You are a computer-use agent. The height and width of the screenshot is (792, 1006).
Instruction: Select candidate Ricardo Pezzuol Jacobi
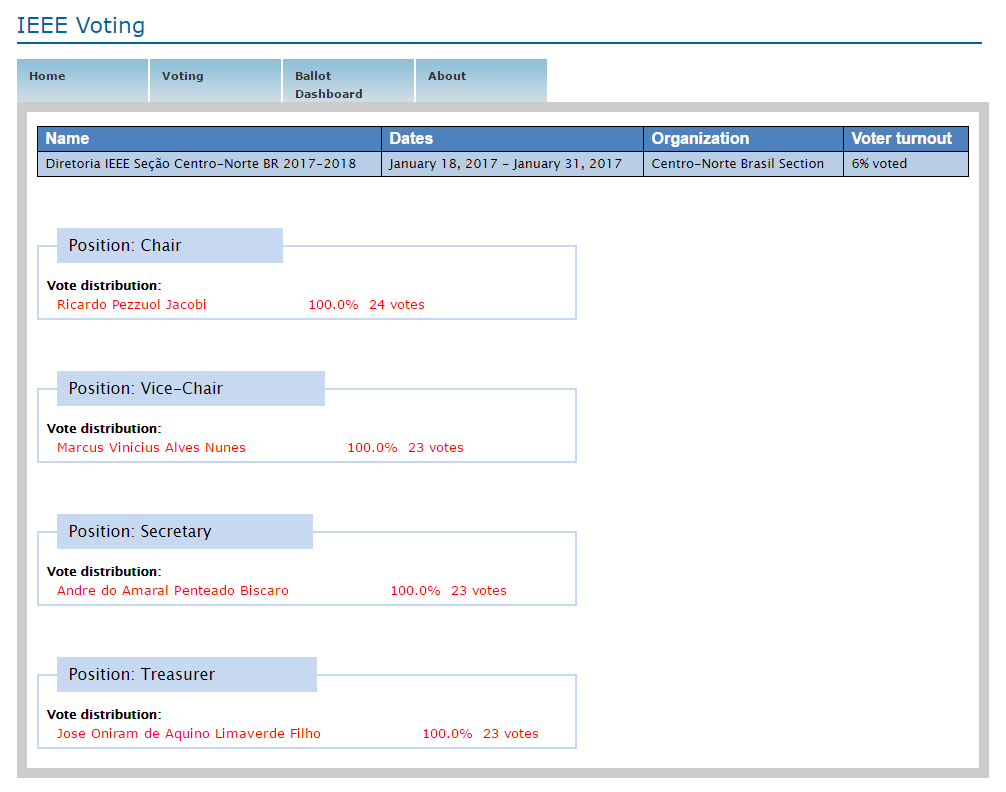point(132,305)
